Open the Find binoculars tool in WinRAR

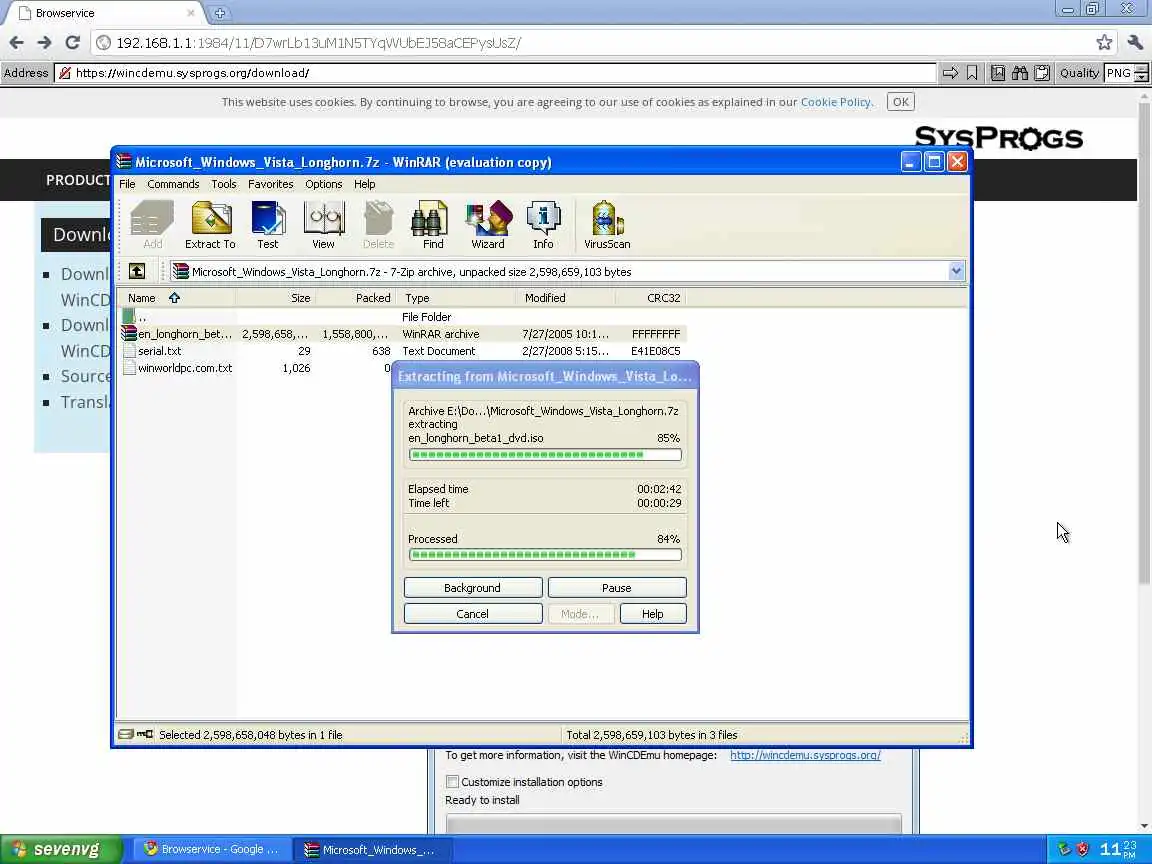click(x=432, y=225)
